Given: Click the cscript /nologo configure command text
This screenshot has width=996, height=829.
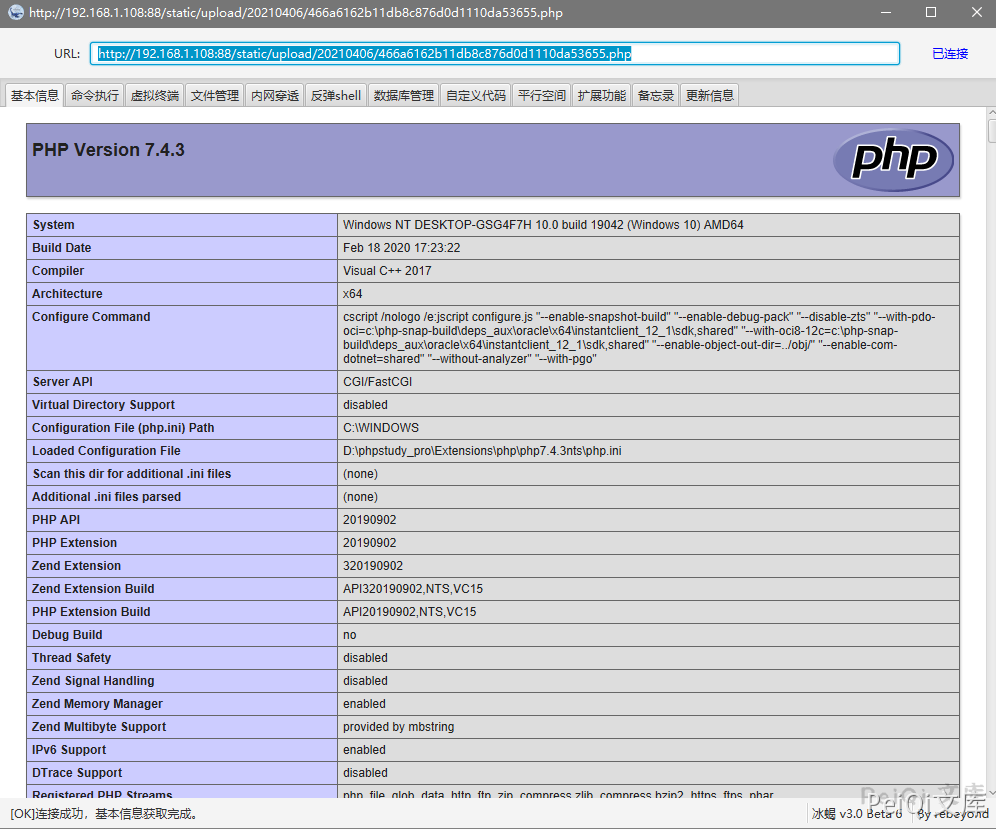Looking at the screenshot, I should (x=639, y=338).
